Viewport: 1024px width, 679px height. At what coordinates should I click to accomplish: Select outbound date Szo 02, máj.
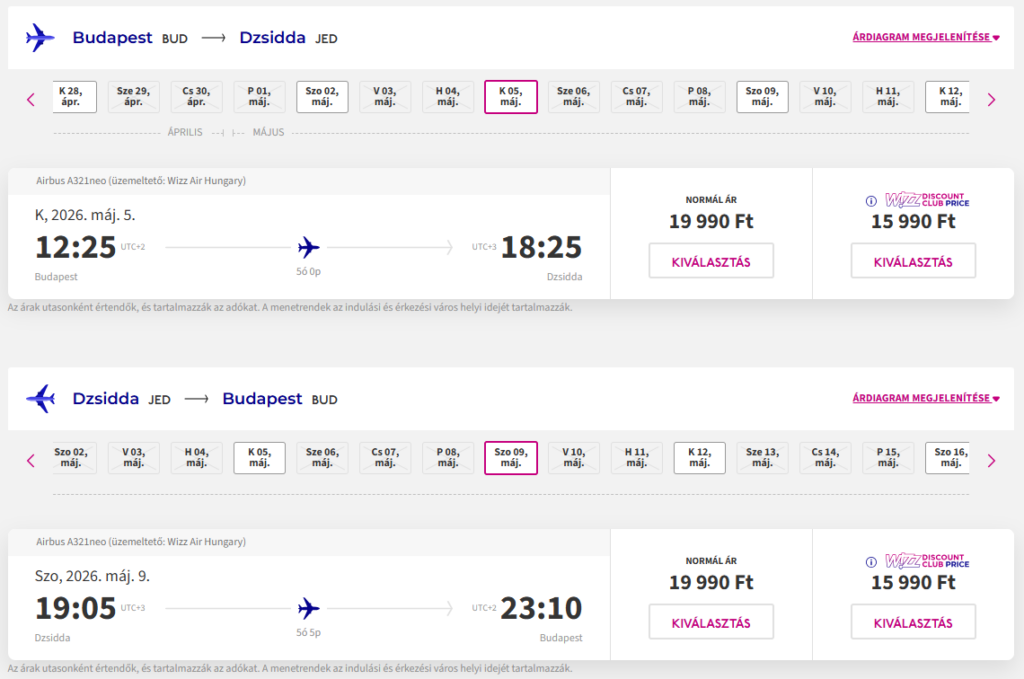coord(322,97)
